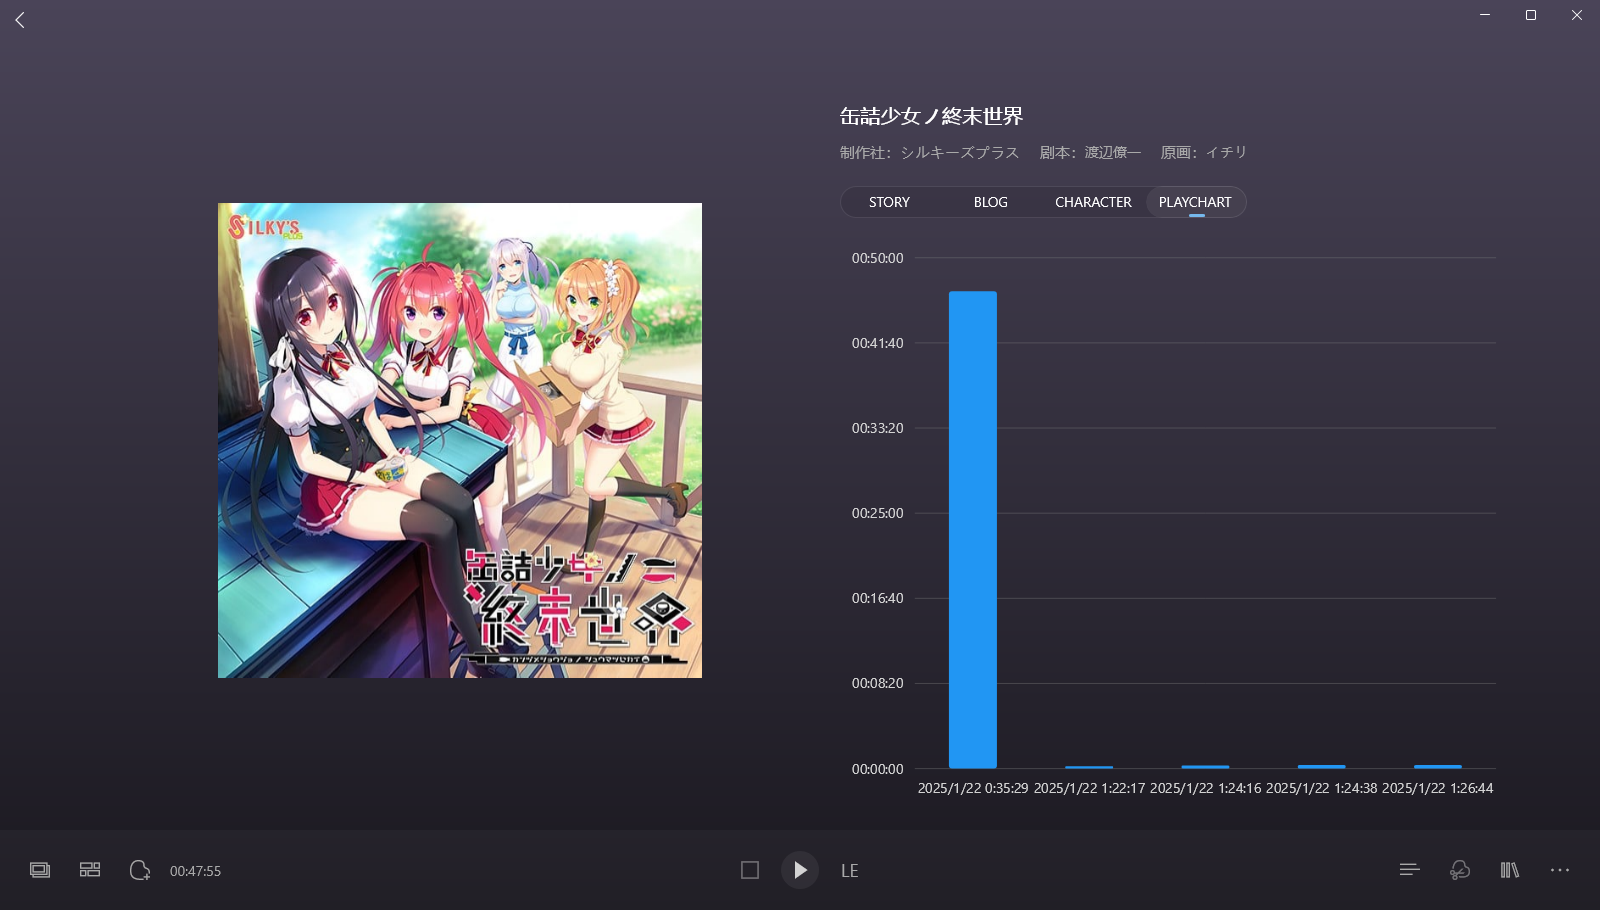Click the game title 缶詰少女ノ終末世界

[x=931, y=116]
